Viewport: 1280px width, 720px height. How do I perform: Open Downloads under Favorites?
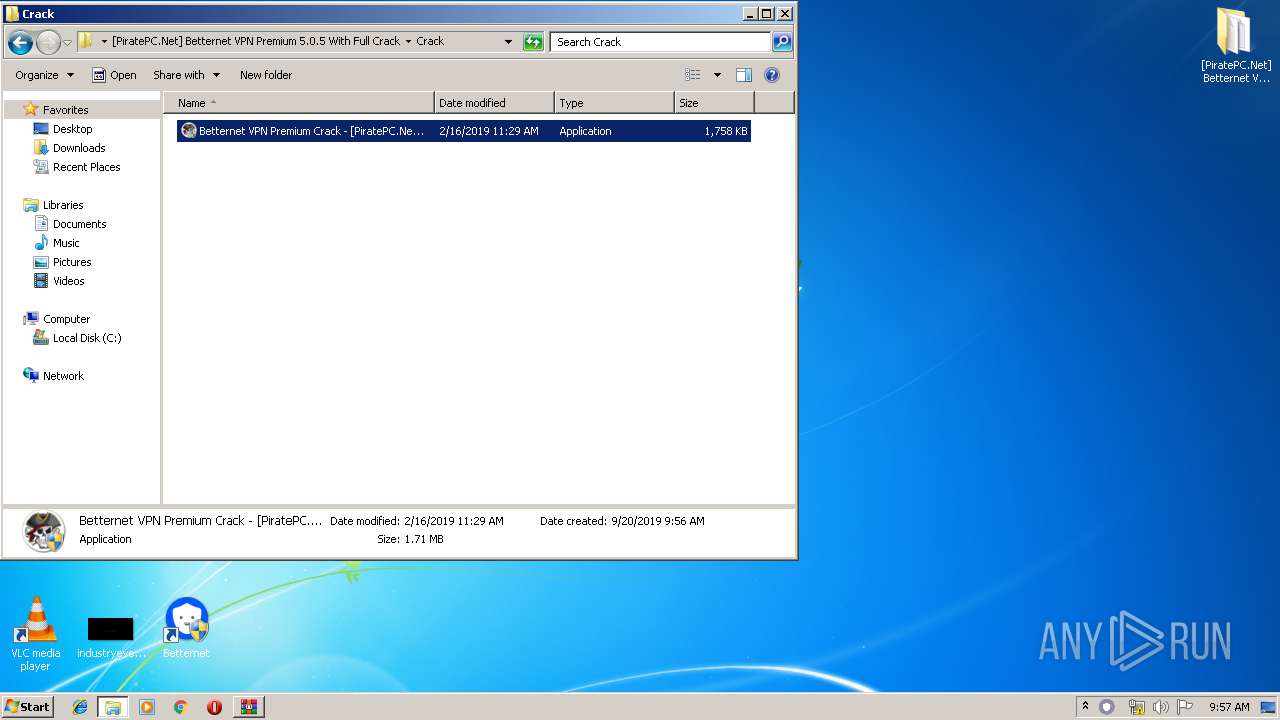79,148
